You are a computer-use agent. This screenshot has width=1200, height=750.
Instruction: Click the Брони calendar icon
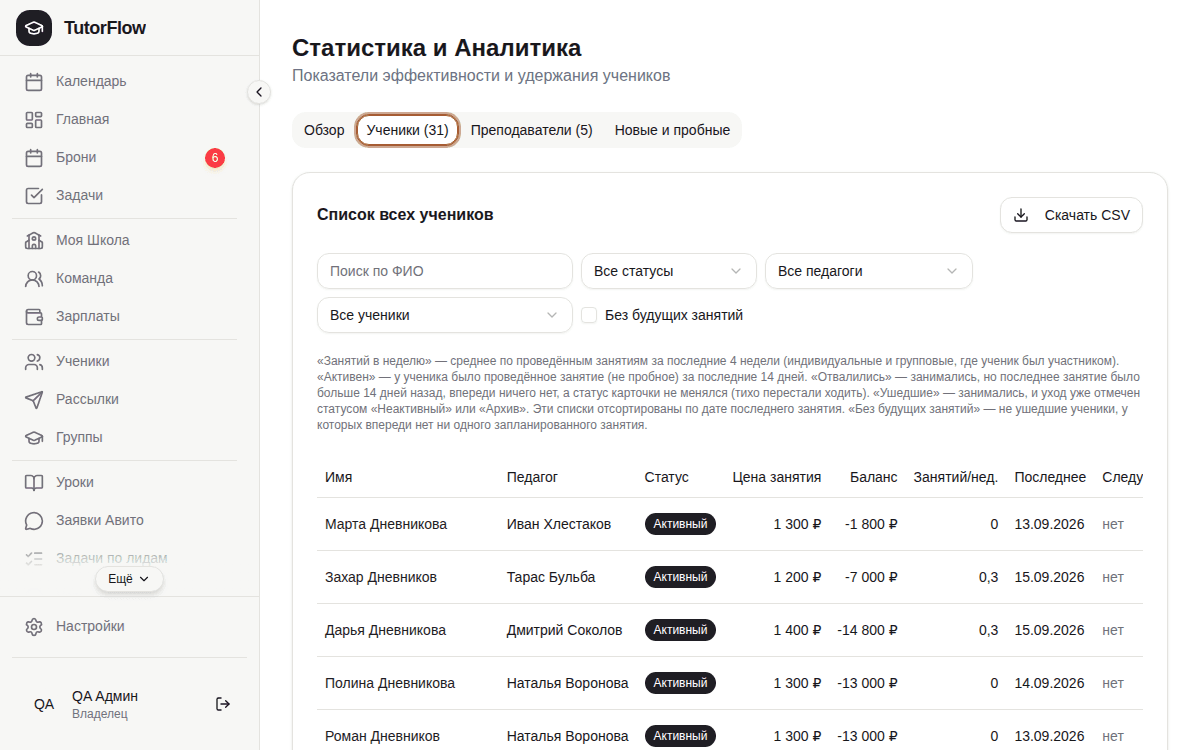[x=34, y=157]
